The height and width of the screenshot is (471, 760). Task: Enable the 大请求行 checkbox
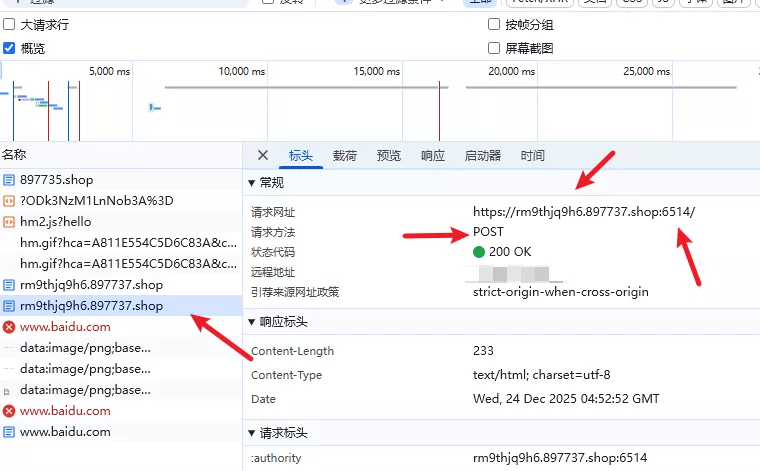[x=9, y=25]
